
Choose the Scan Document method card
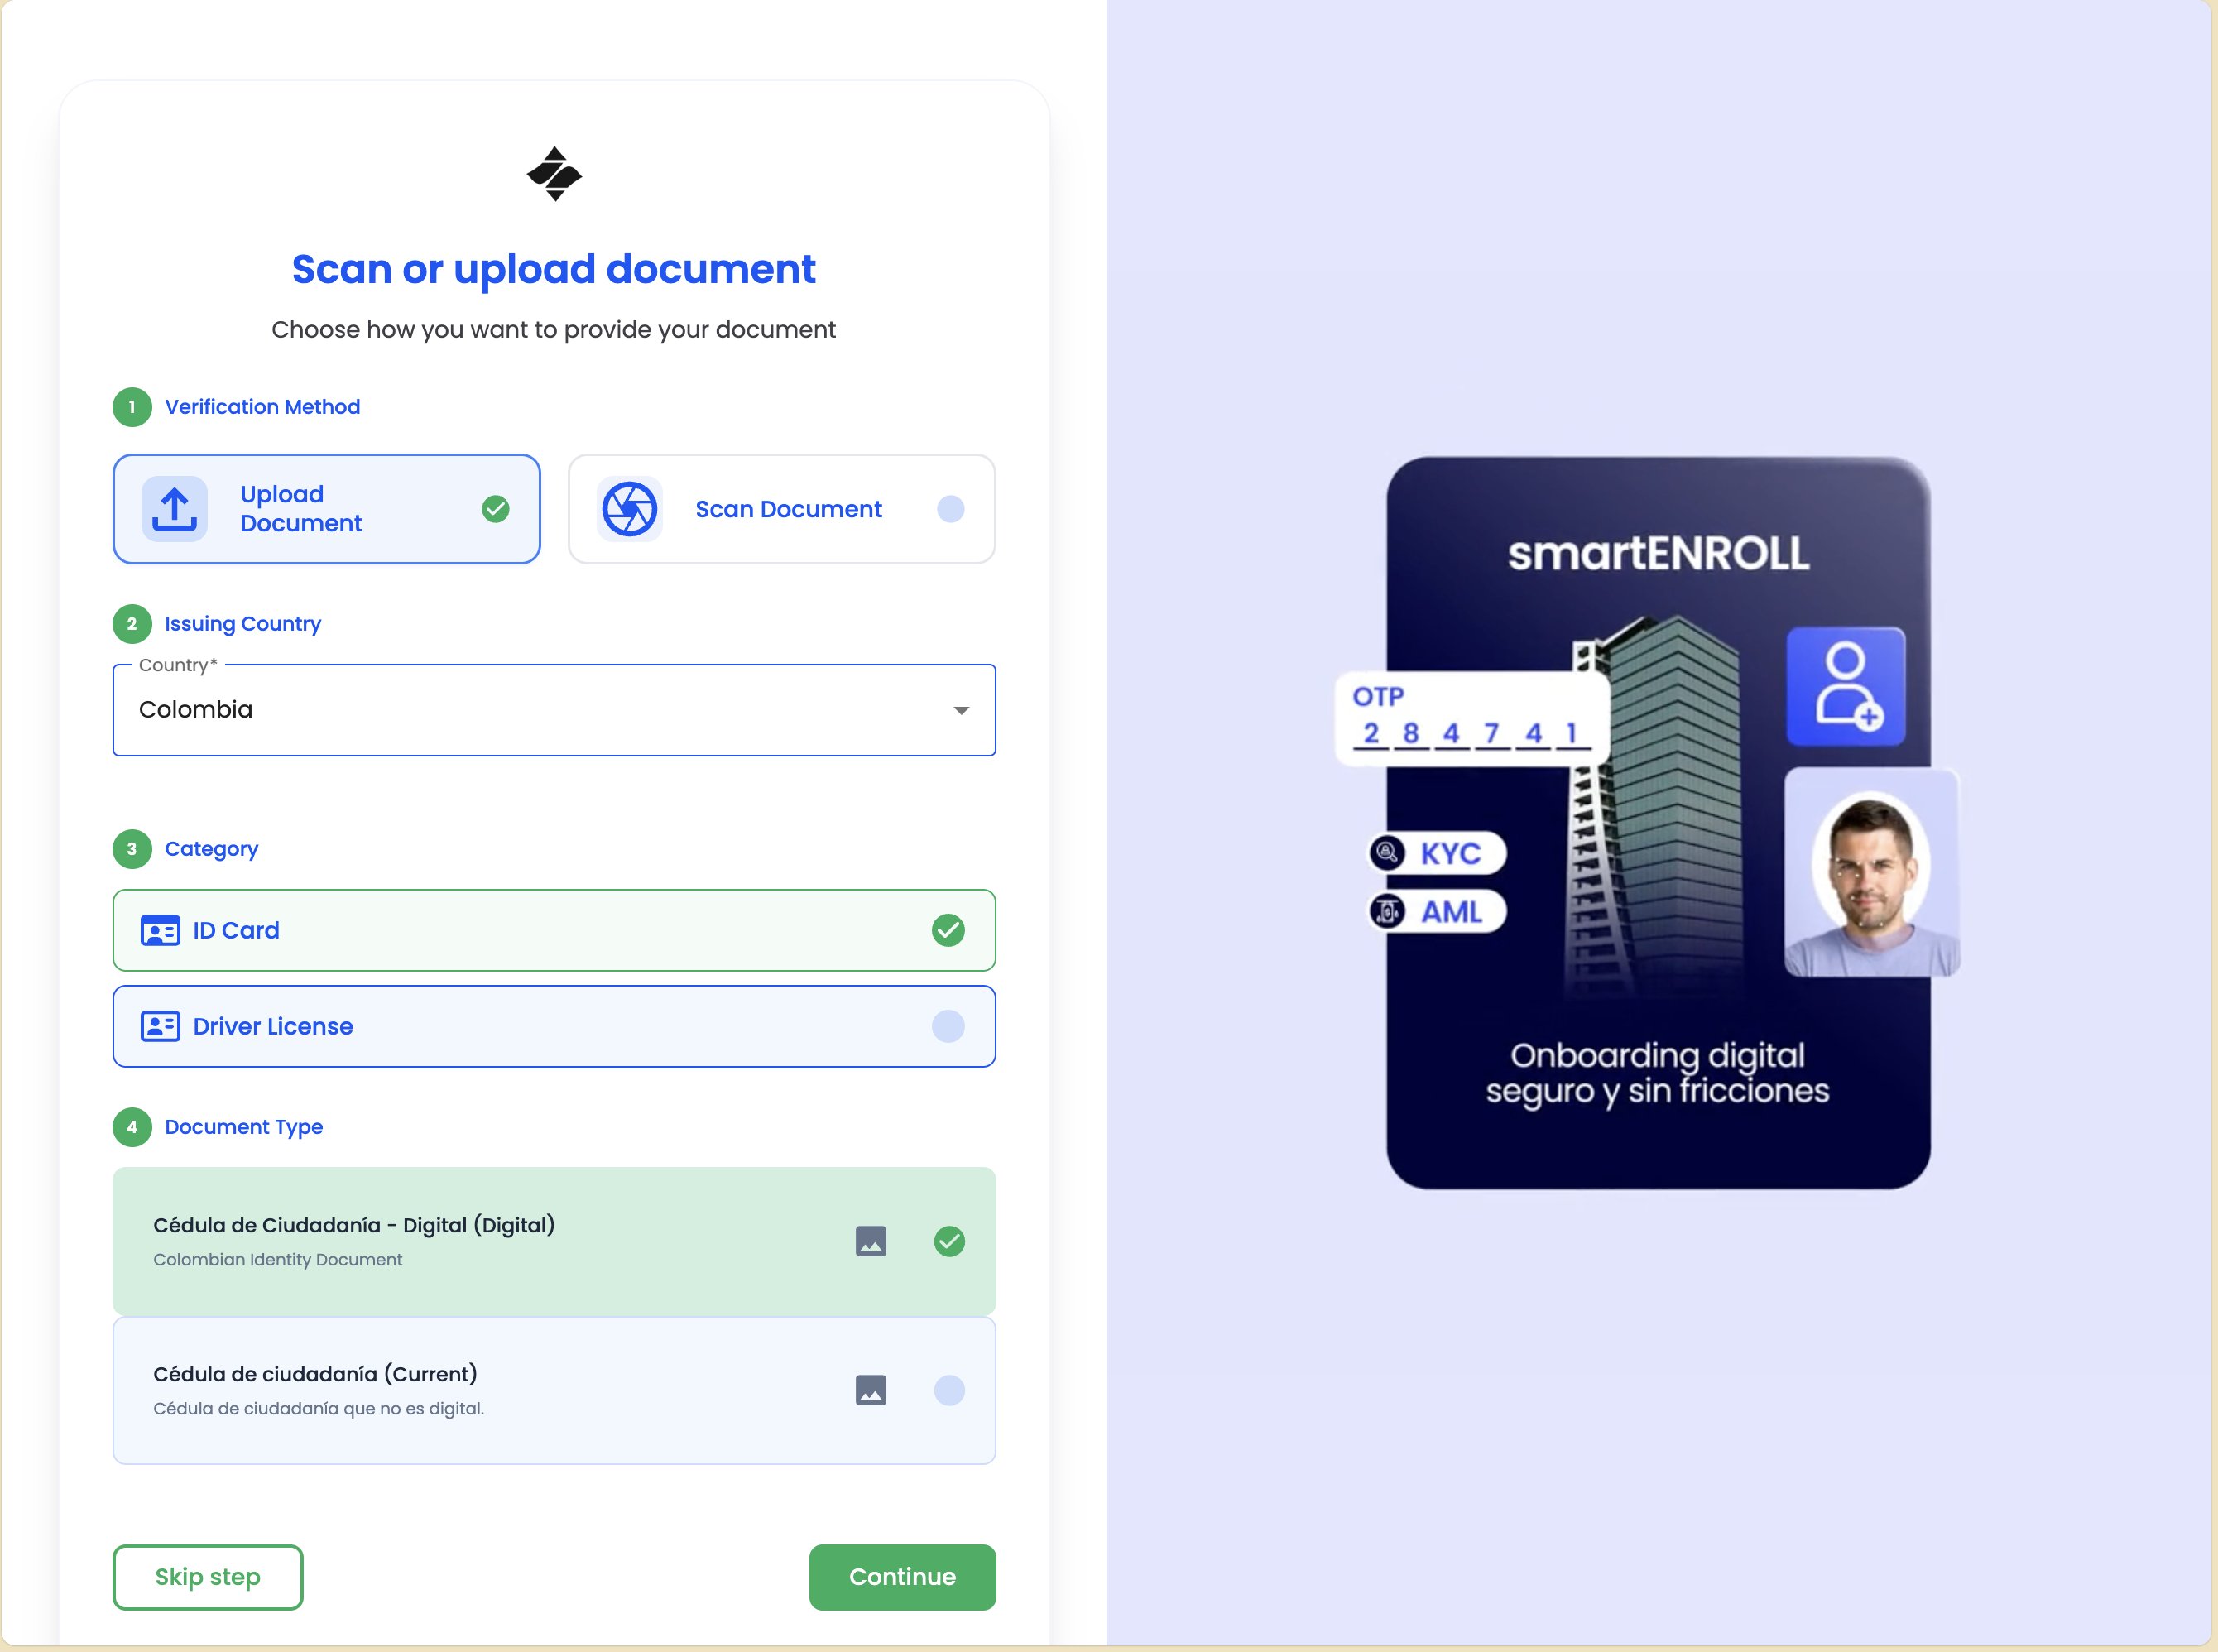coord(781,509)
